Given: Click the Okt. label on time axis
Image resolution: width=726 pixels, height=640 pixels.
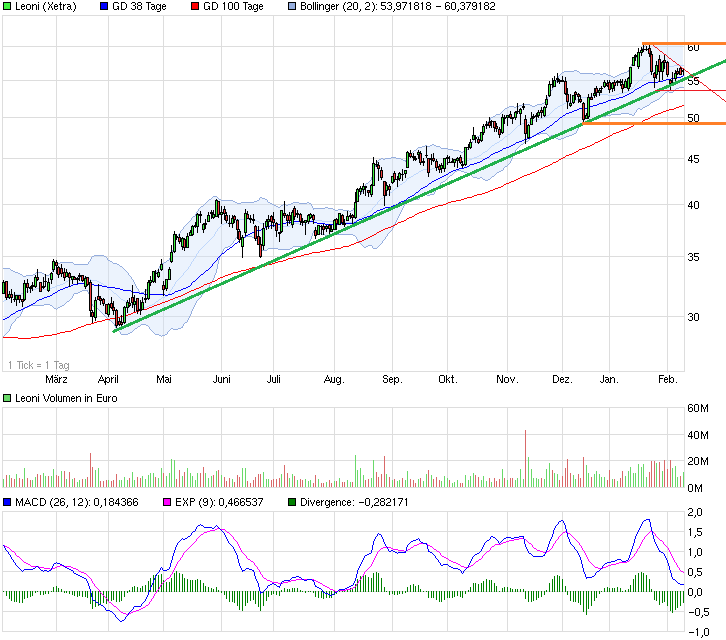Looking at the screenshot, I should click(x=447, y=380).
